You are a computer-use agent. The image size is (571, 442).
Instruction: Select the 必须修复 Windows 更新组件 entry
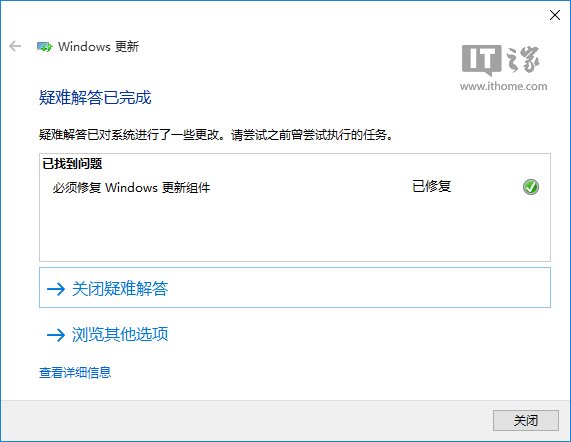[131, 188]
